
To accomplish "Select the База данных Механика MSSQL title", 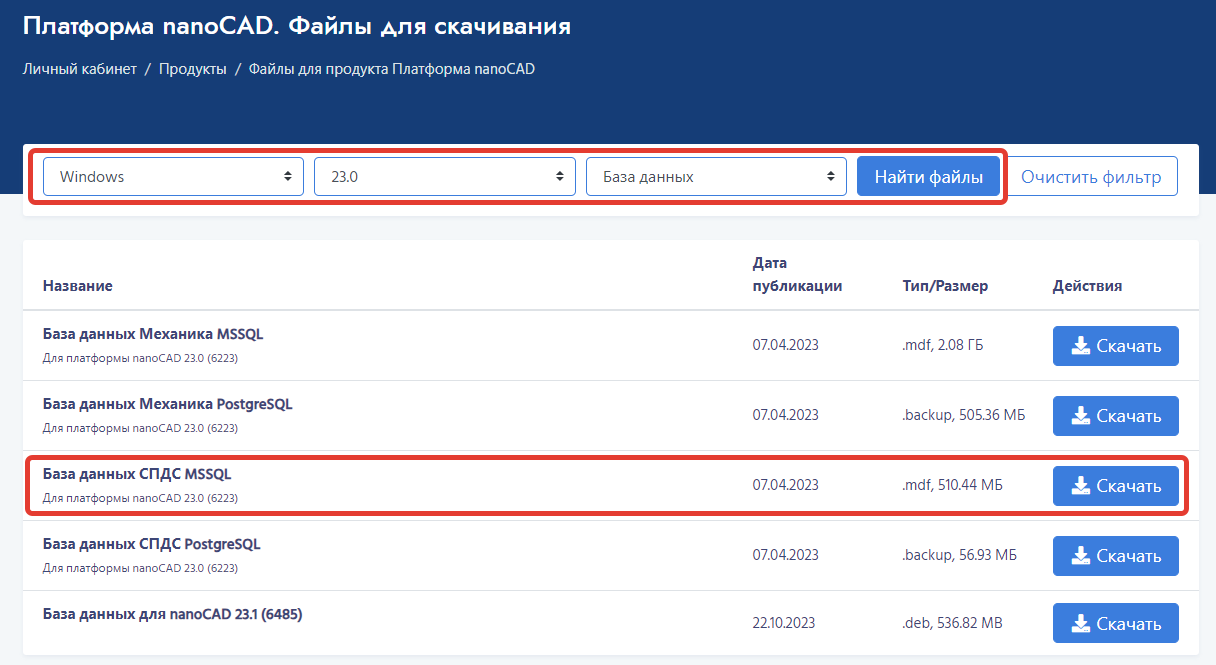I will pos(153,334).
